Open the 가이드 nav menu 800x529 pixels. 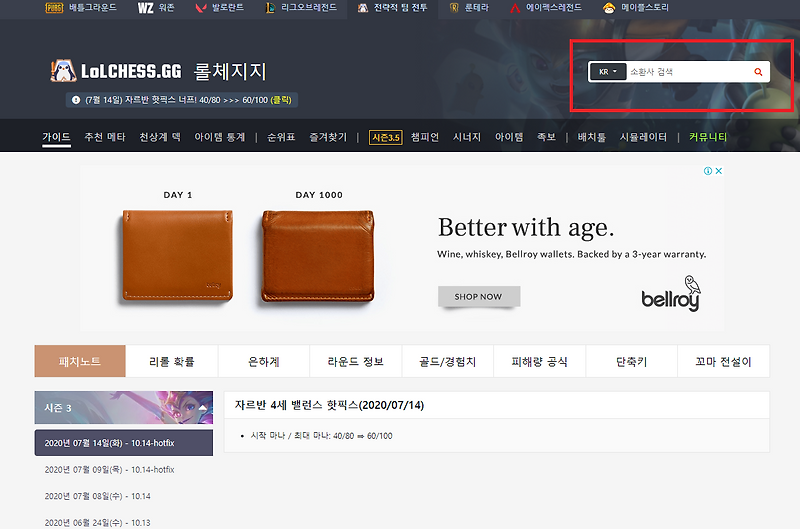point(56,137)
